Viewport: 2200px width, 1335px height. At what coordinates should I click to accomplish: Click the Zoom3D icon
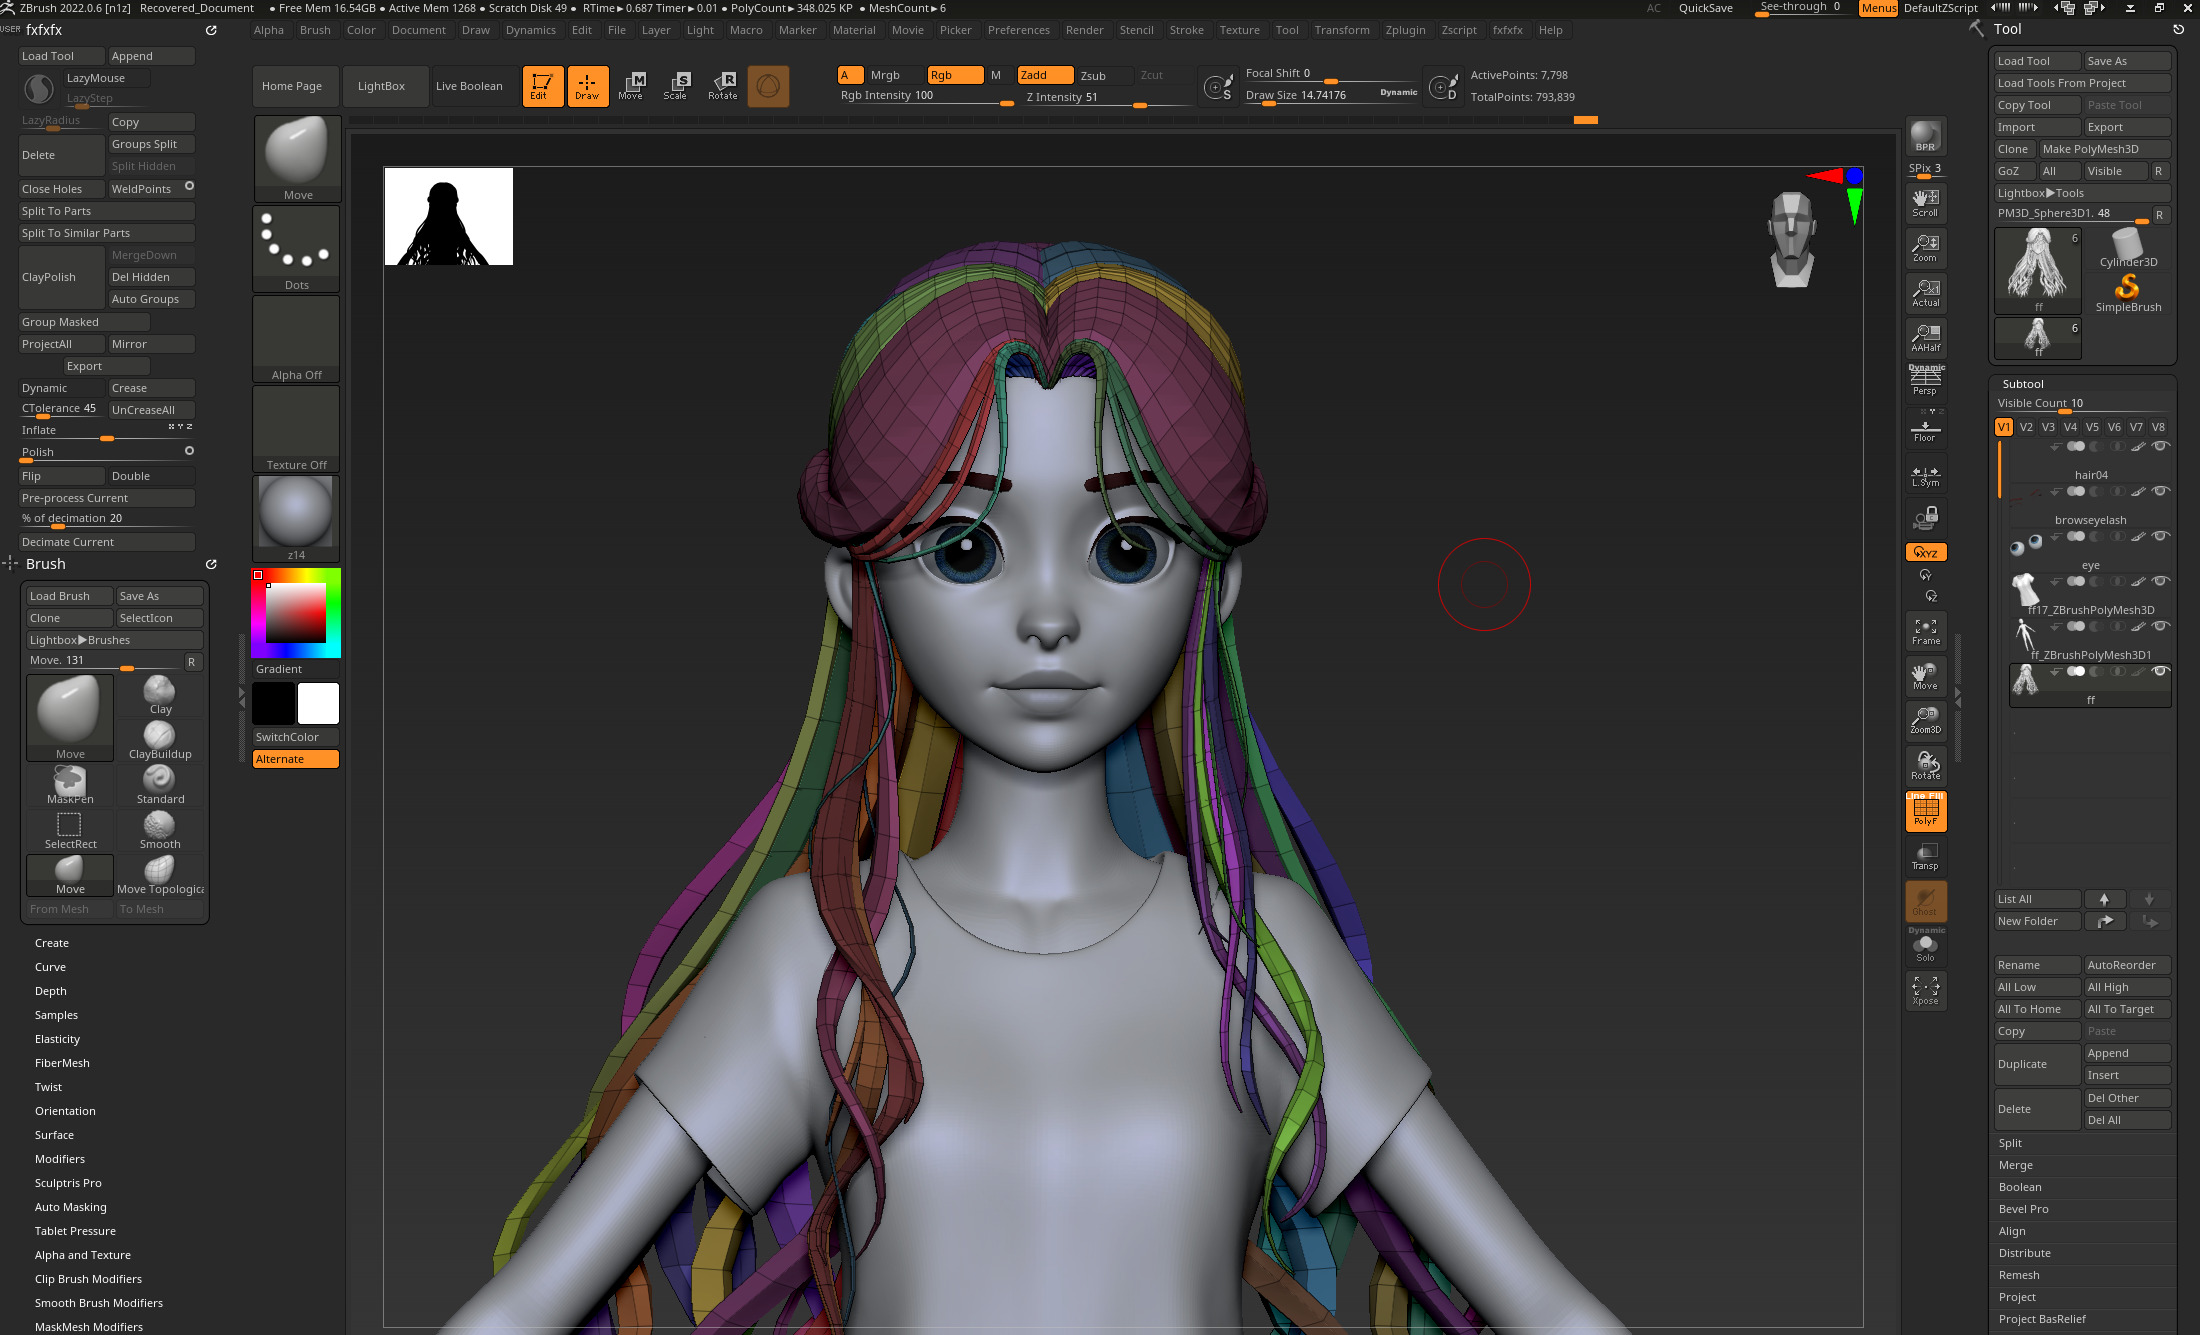click(1925, 720)
